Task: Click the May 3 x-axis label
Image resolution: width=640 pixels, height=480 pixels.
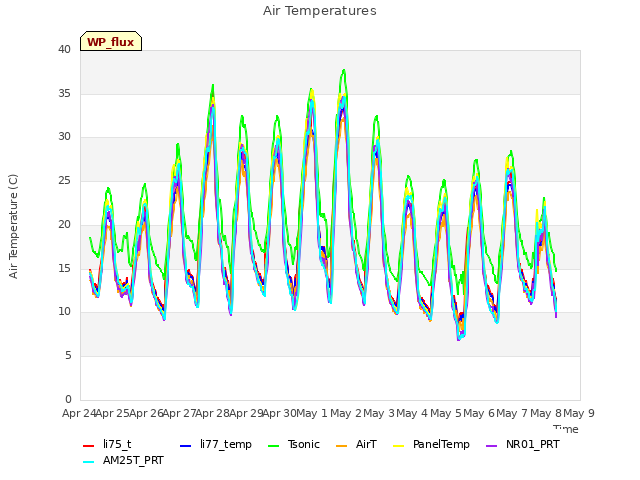Action: coord(379,413)
